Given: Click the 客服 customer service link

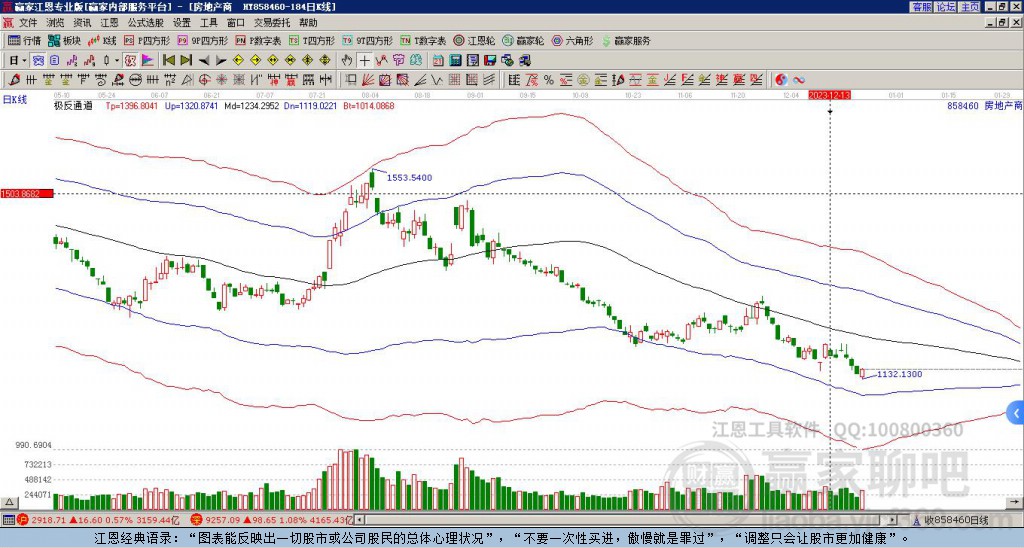Looking at the screenshot, I should tap(921, 7).
